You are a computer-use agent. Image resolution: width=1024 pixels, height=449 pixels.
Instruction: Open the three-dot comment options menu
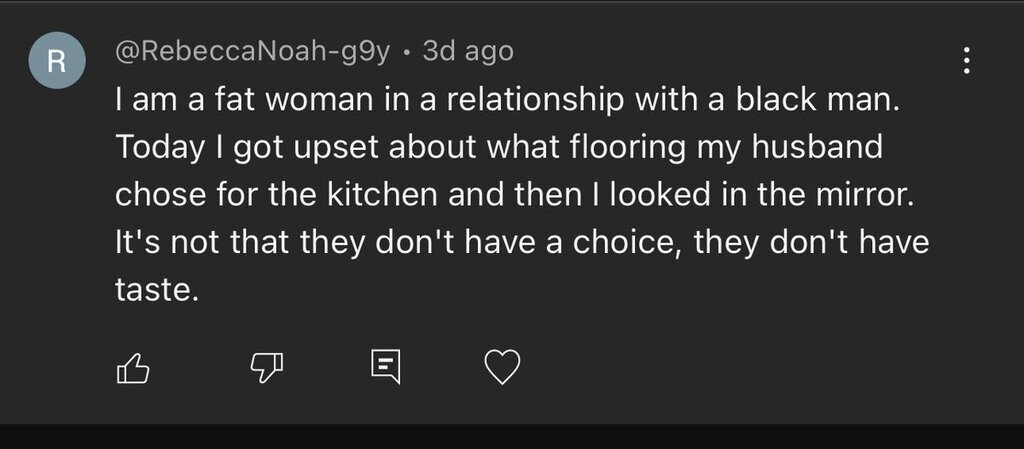[x=966, y=61]
